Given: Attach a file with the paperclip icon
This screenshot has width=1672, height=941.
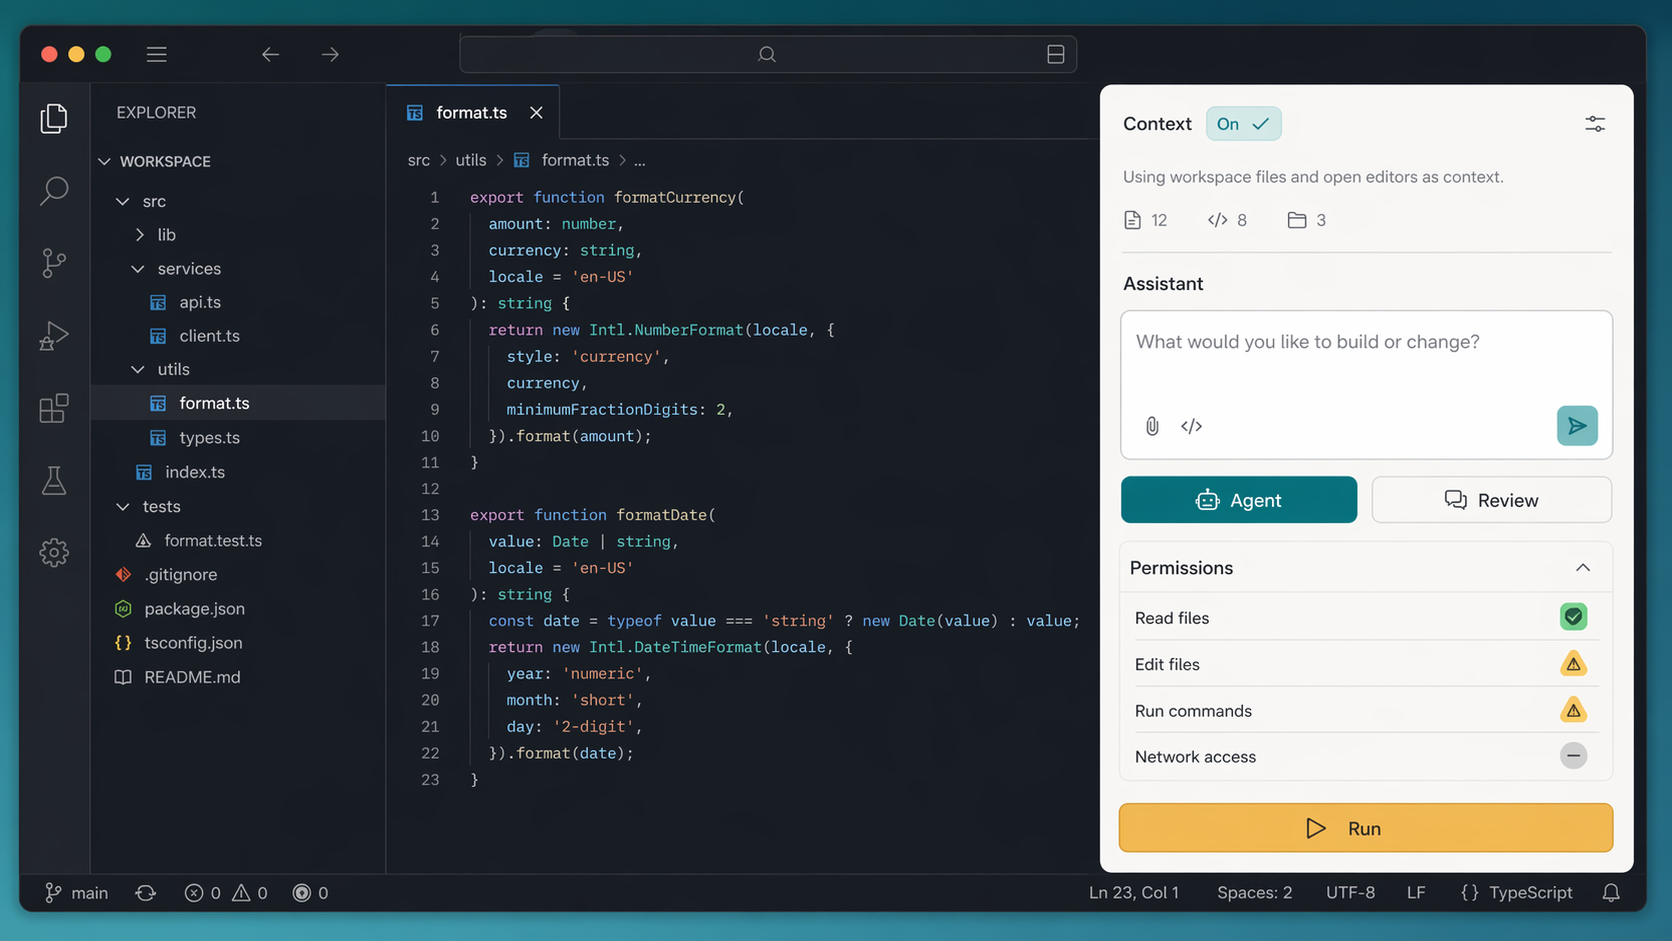Looking at the screenshot, I should (1152, 426).
